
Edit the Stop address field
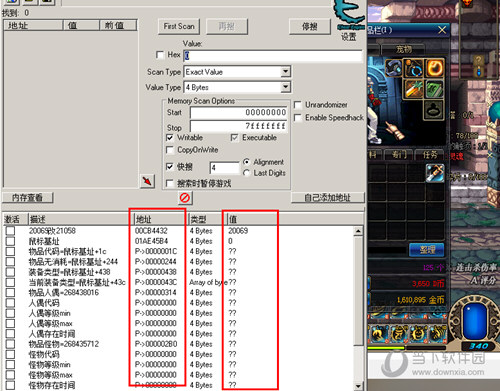(x=239, y=126)
